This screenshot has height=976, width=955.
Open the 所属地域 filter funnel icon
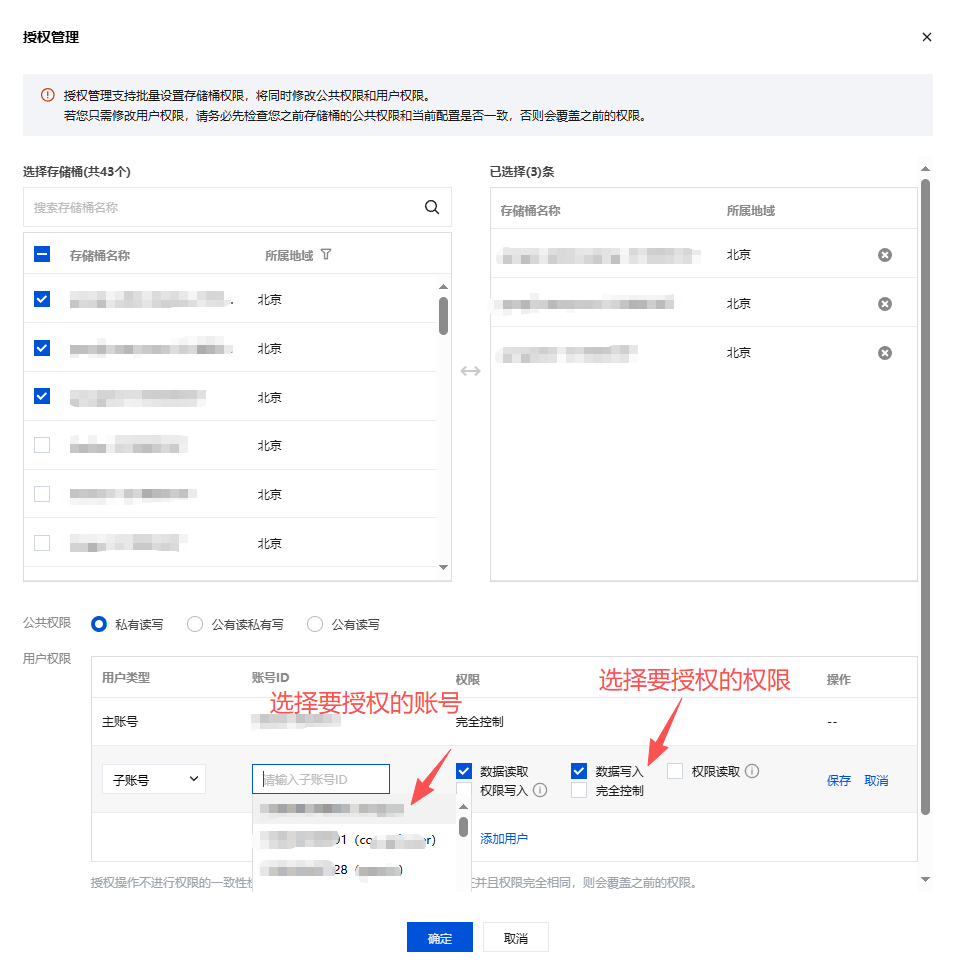click(x=326, y=255)
